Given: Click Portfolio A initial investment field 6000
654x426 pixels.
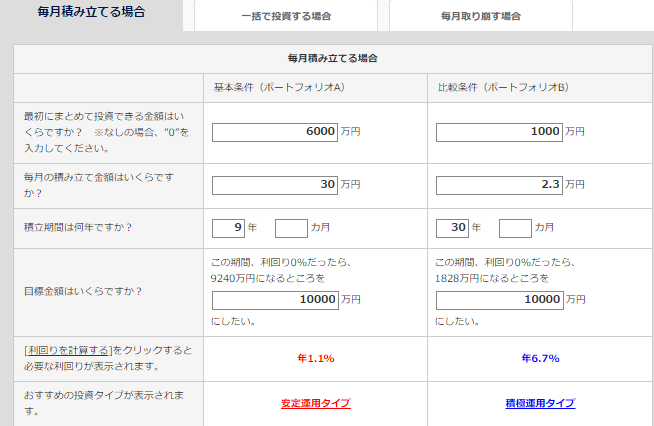Looking at the screenshot, I should tap(275, 132).
